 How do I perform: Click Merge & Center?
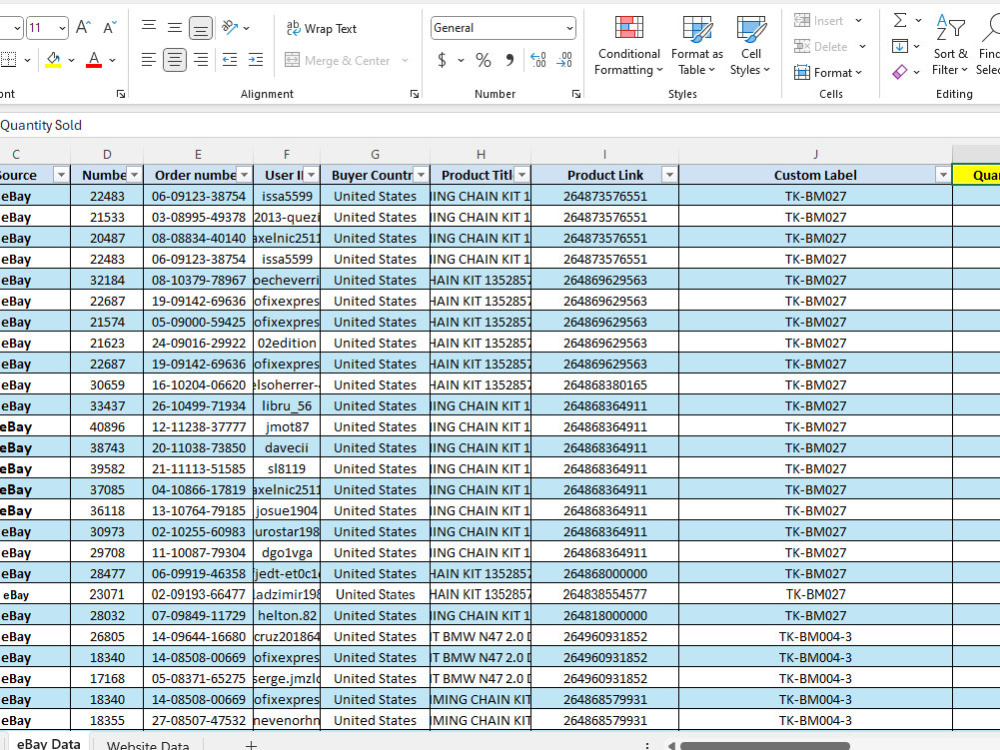point(337,61)
